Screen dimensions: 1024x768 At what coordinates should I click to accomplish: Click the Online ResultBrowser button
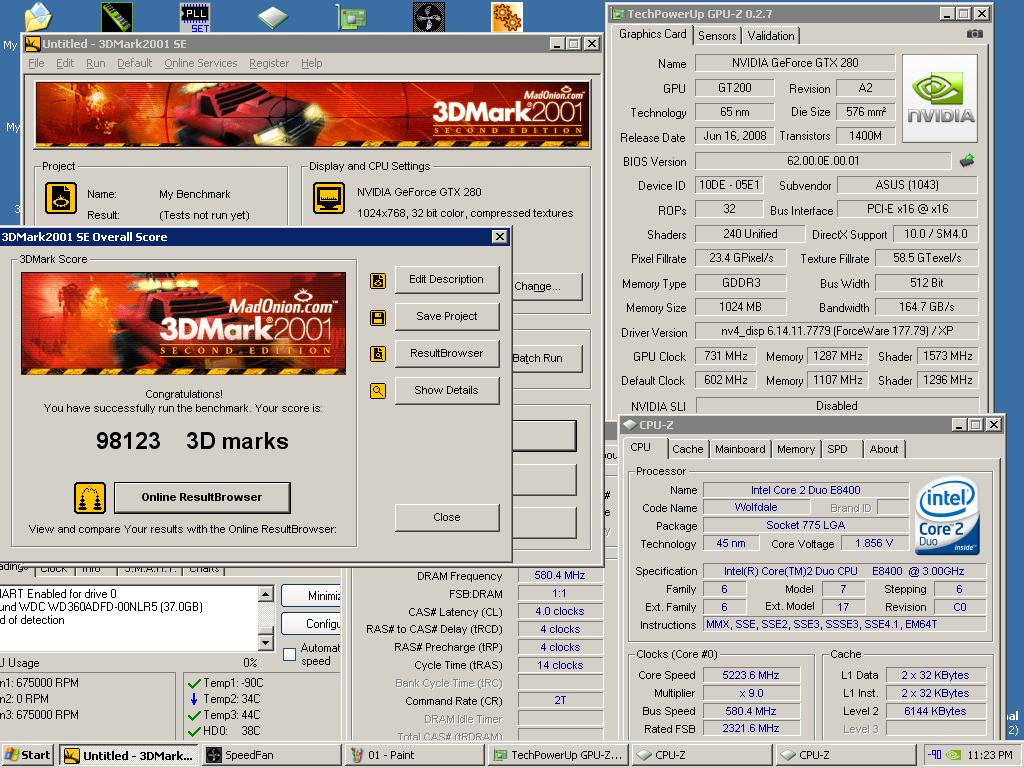pos(202,498)
